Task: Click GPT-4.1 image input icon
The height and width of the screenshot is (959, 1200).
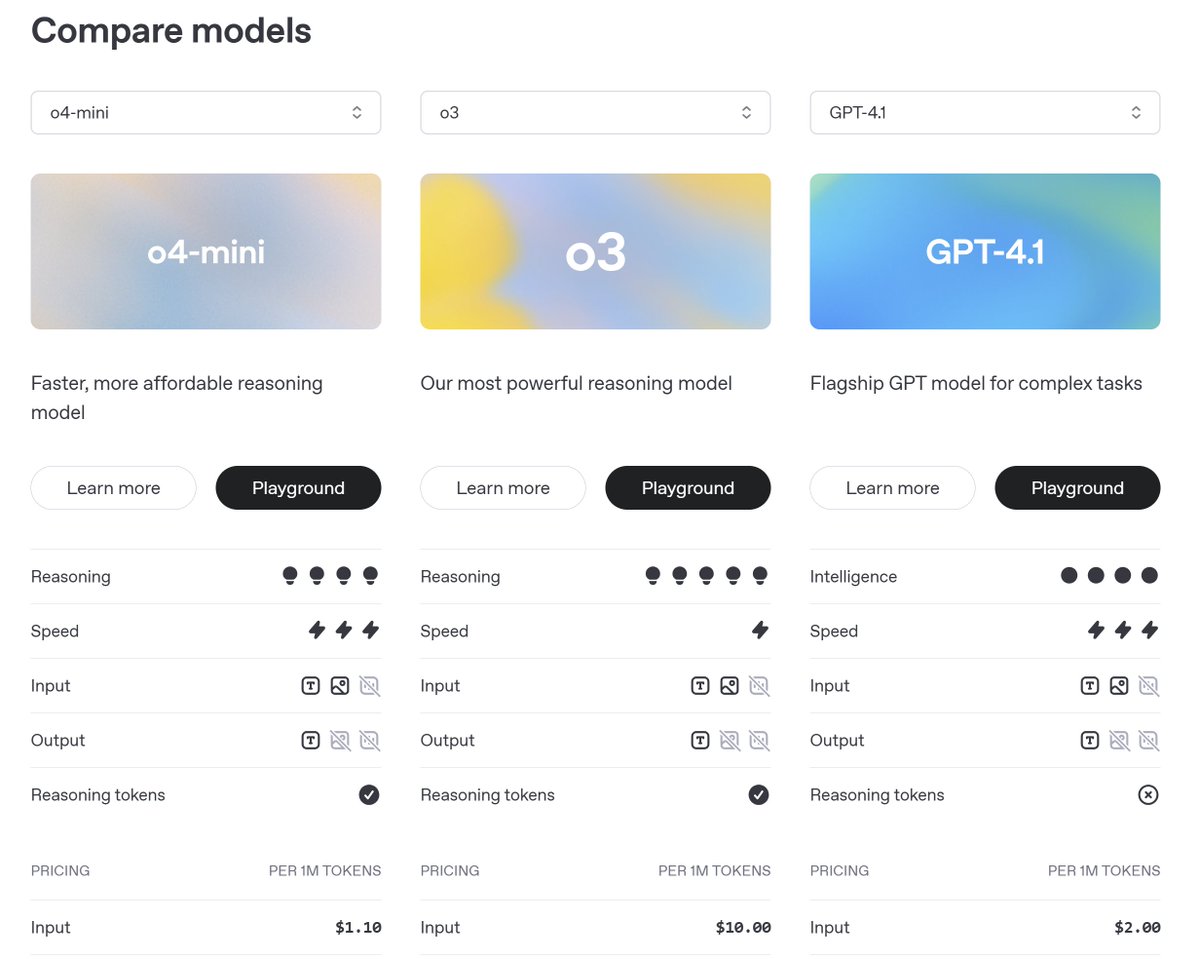Action: coord(1119,686)
